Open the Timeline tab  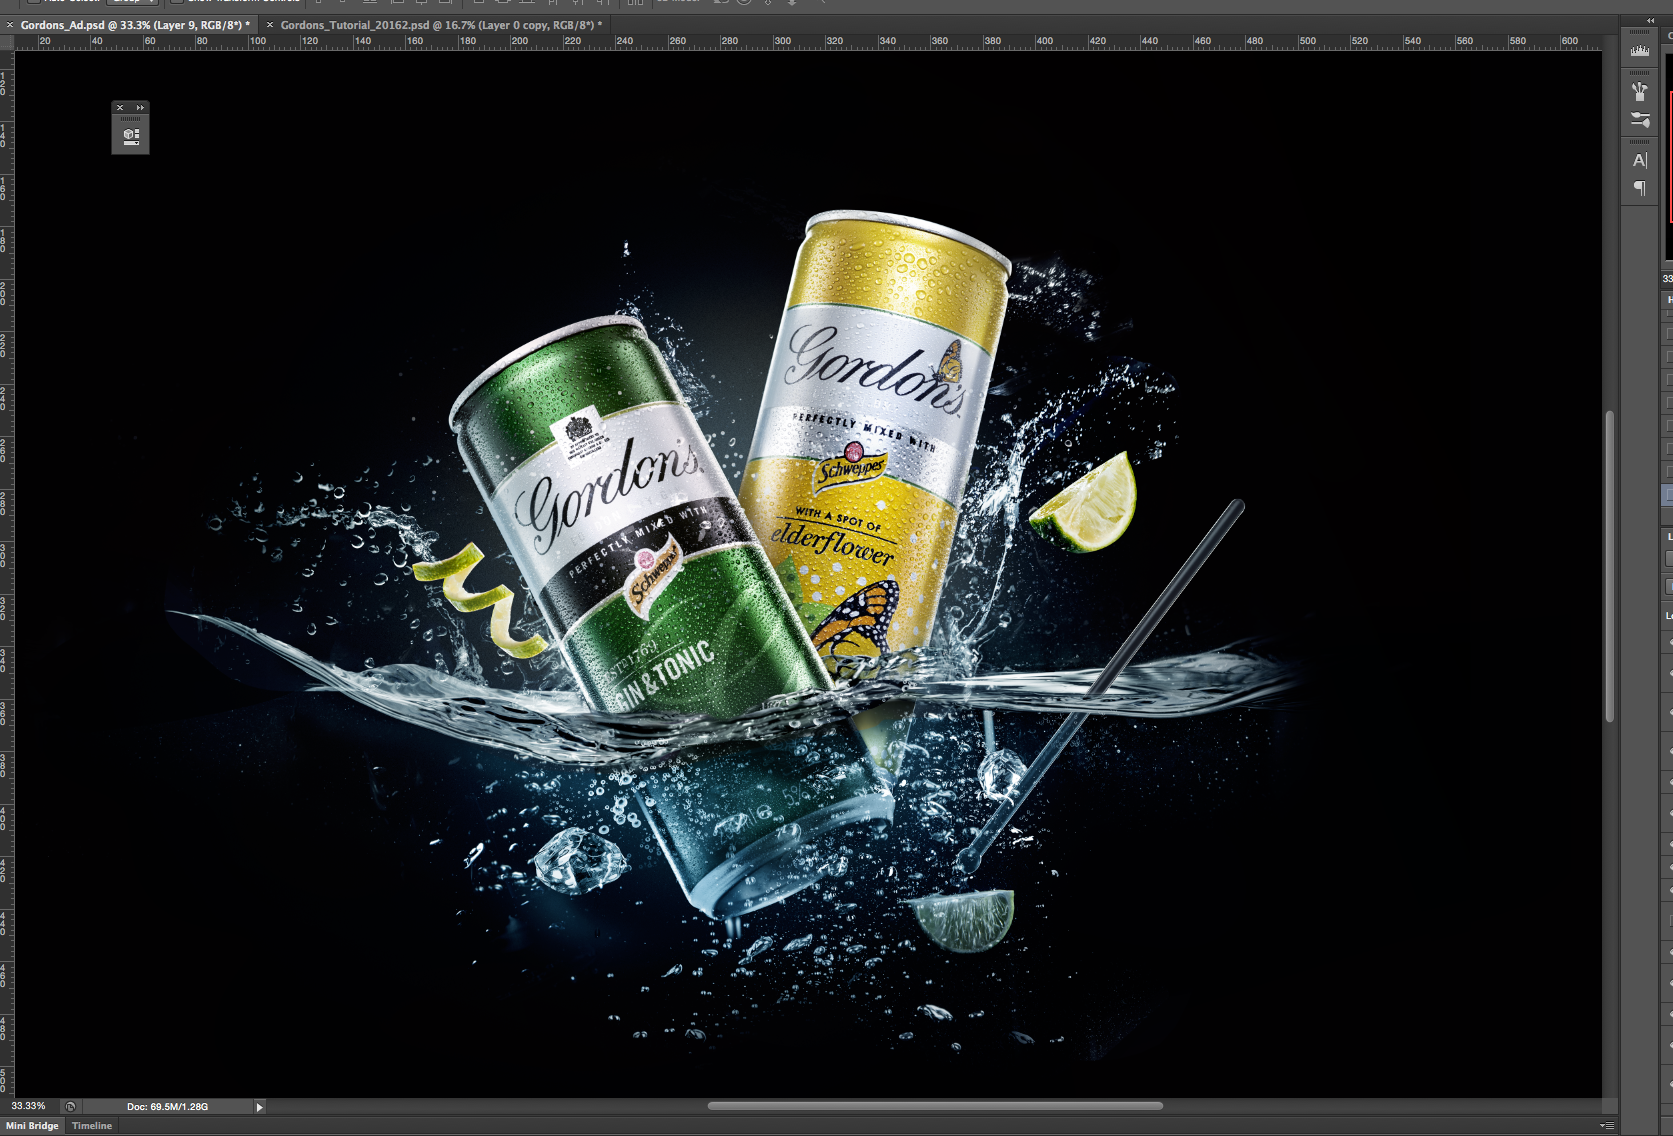pyautogui.click(x=92, y=1126)
